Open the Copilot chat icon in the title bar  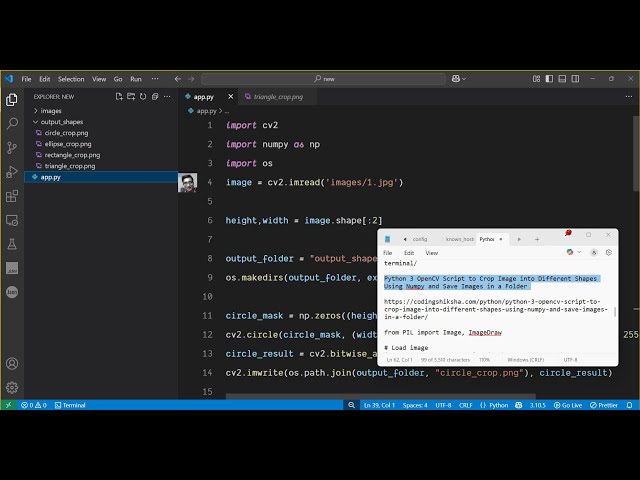click(x=456, y=79)
